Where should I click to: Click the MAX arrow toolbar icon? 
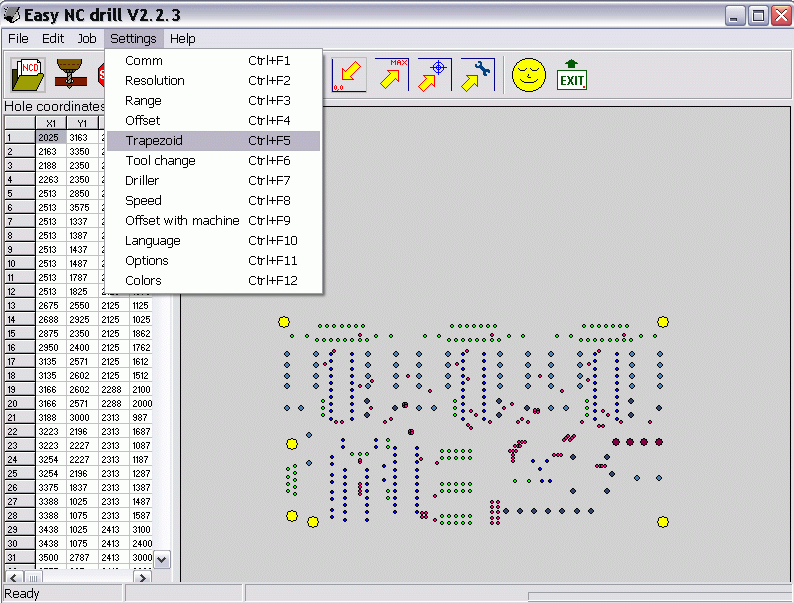pyautogui.click(x=392, y=74)
